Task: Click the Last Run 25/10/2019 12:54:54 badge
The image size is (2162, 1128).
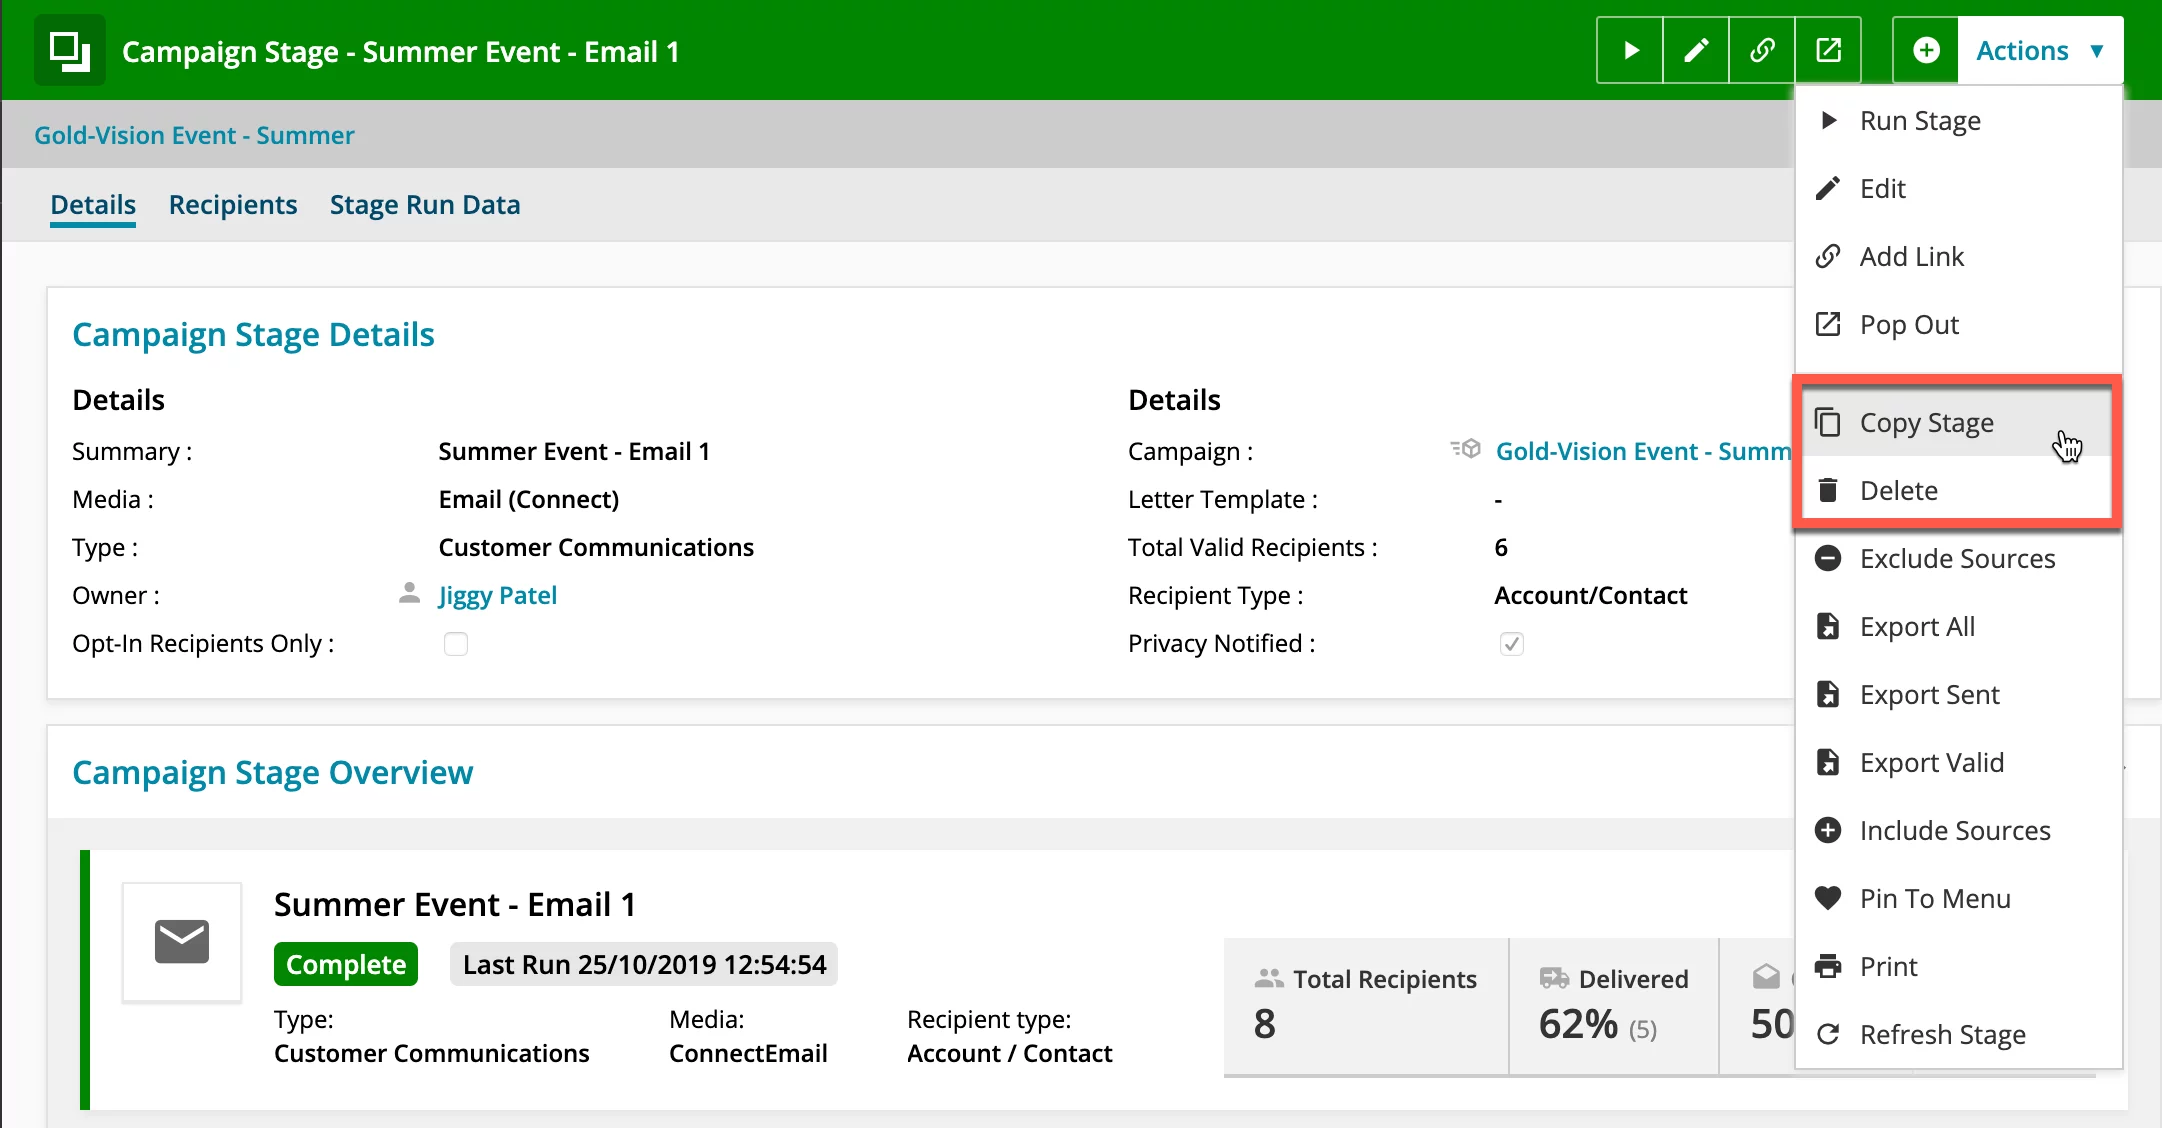Action: point(644,964)
